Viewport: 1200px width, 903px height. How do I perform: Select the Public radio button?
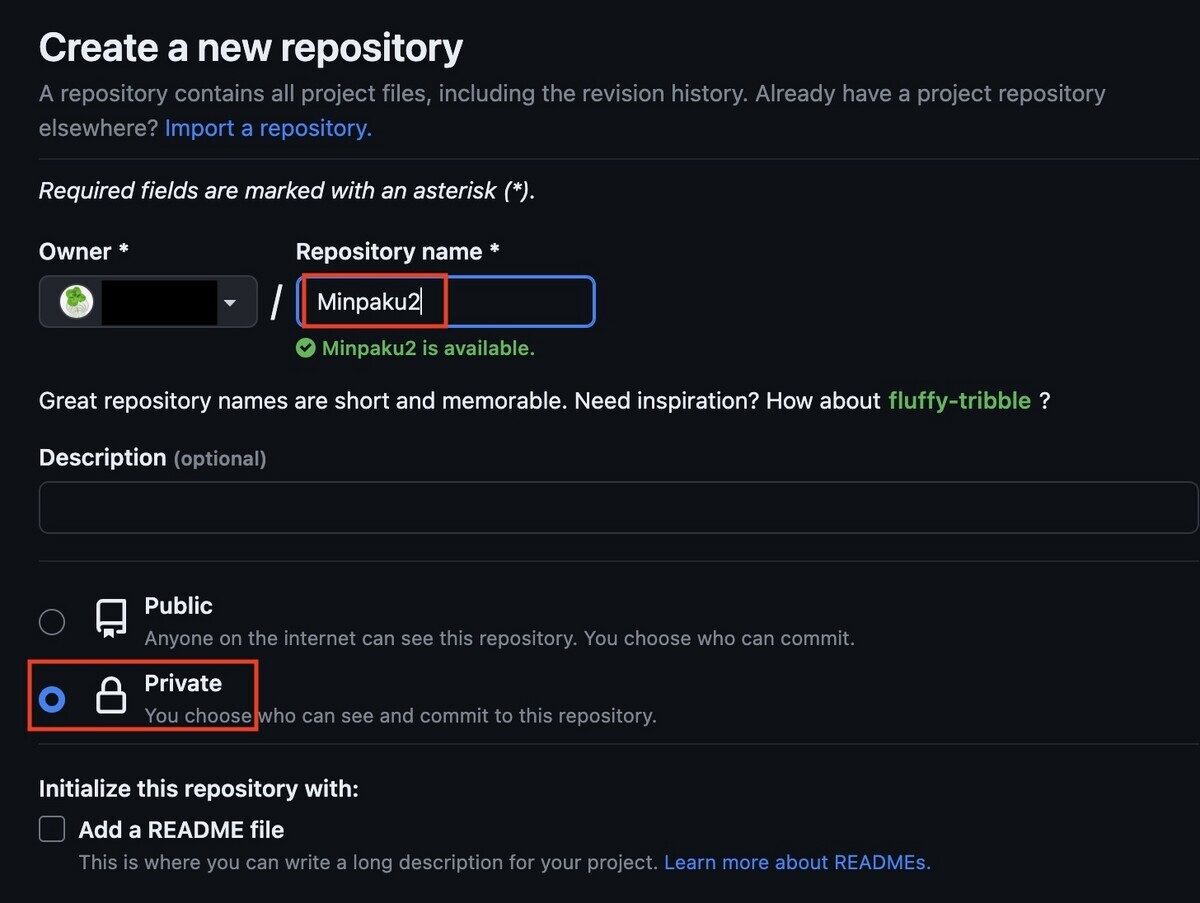[52, 621]
